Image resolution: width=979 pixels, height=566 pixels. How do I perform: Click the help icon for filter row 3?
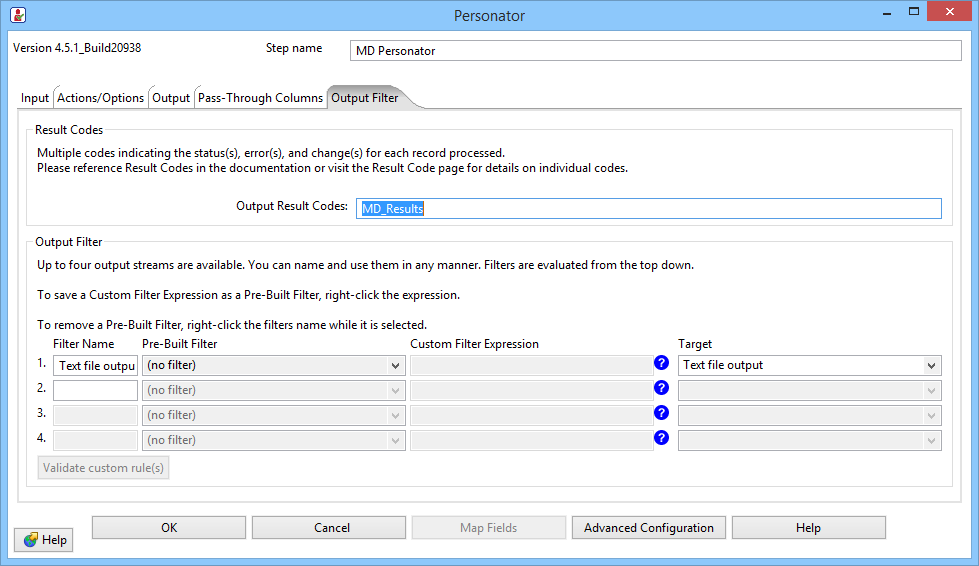(x=661, y=413)
